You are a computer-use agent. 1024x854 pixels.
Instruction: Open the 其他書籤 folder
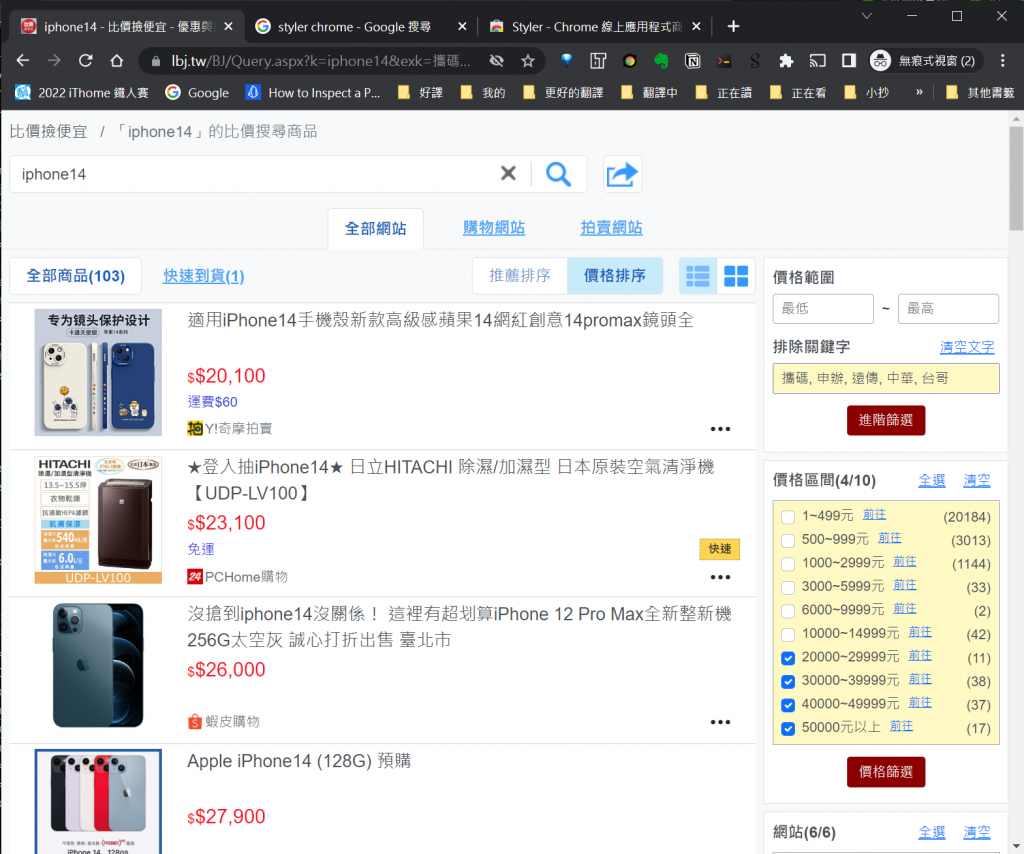click(980, 93)
